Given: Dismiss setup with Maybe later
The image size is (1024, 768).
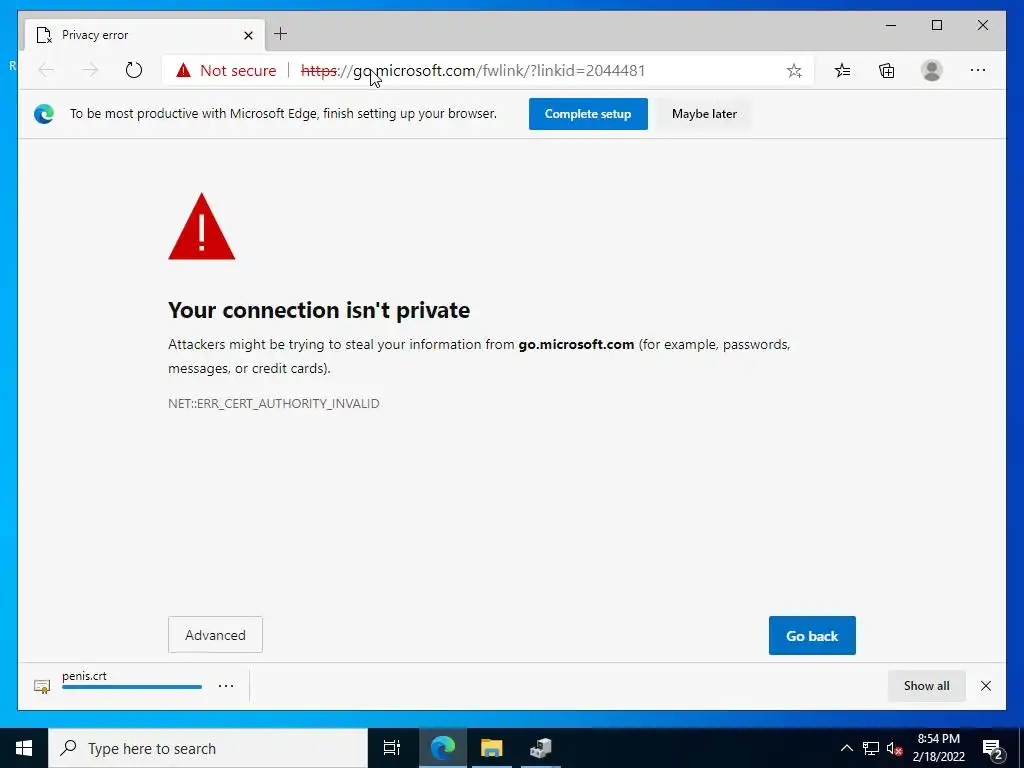Looking at the screenshot, I should tap(704, 114).
